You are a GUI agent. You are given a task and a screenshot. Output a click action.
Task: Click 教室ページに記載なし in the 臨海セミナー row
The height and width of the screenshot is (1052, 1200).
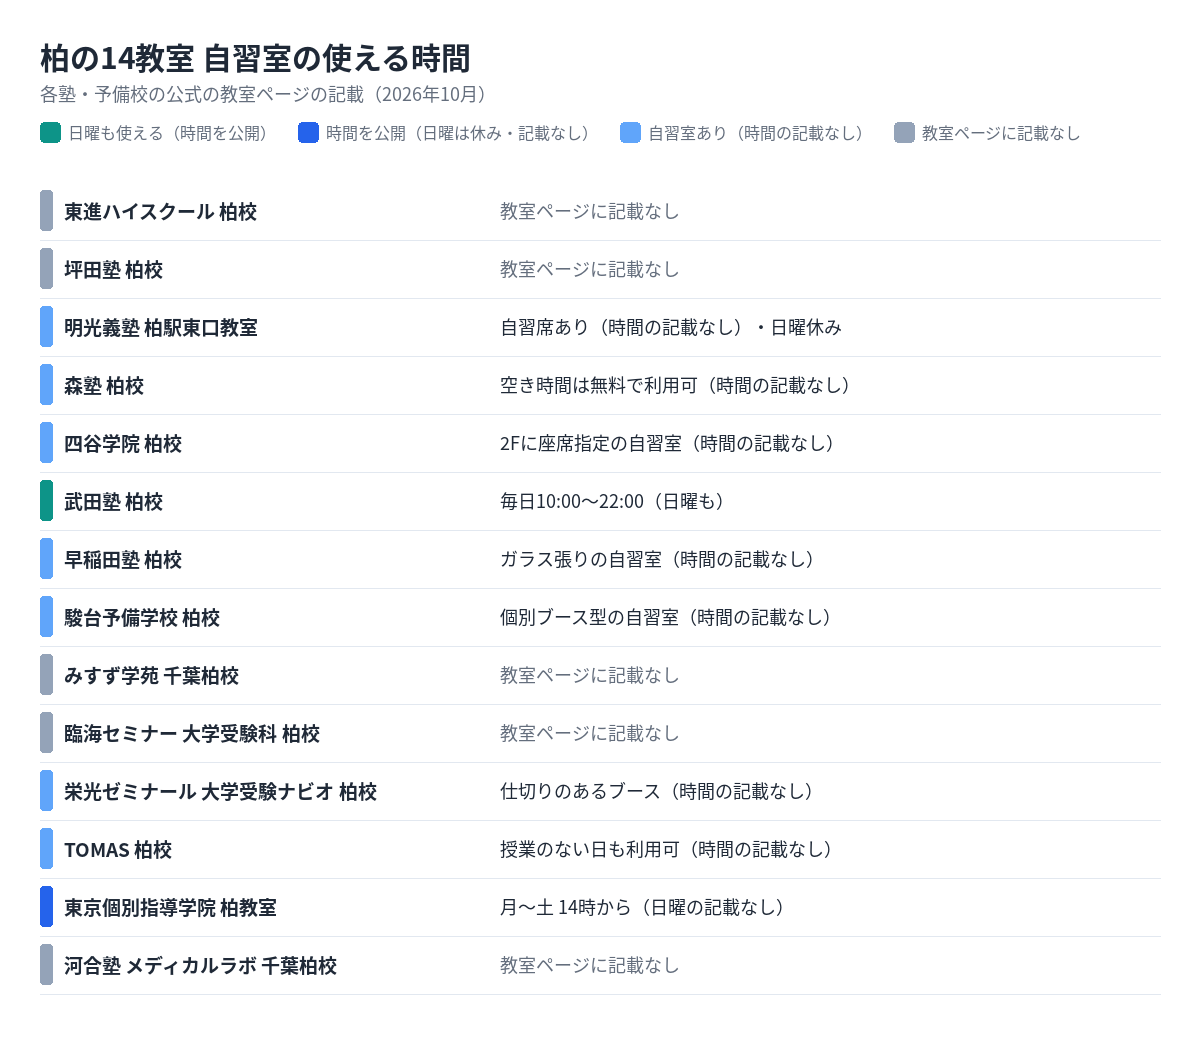click(x=590, y=733)
